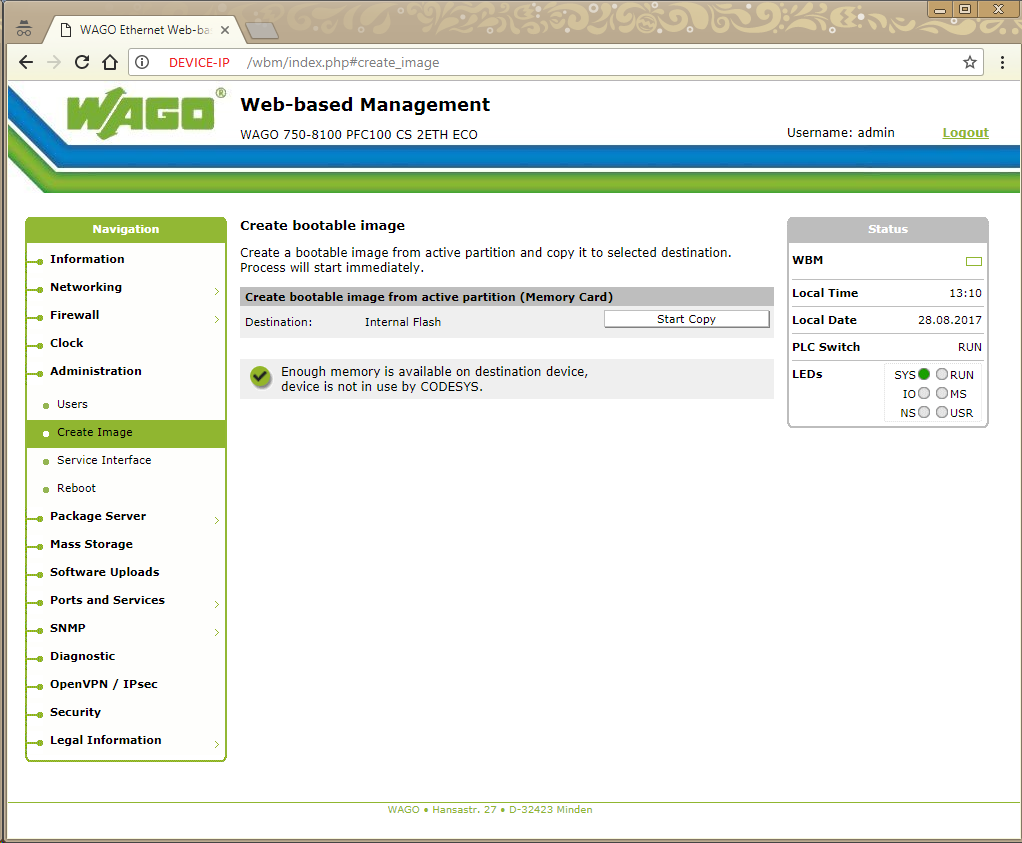Click the Local Time value 13:10
The height and width of the screenshot is (843, 1022).
965,293
